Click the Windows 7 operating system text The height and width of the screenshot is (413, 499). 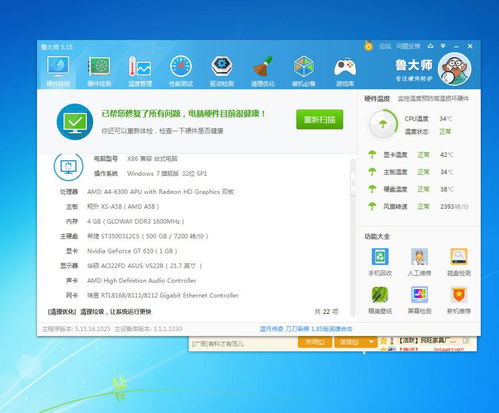167,174
